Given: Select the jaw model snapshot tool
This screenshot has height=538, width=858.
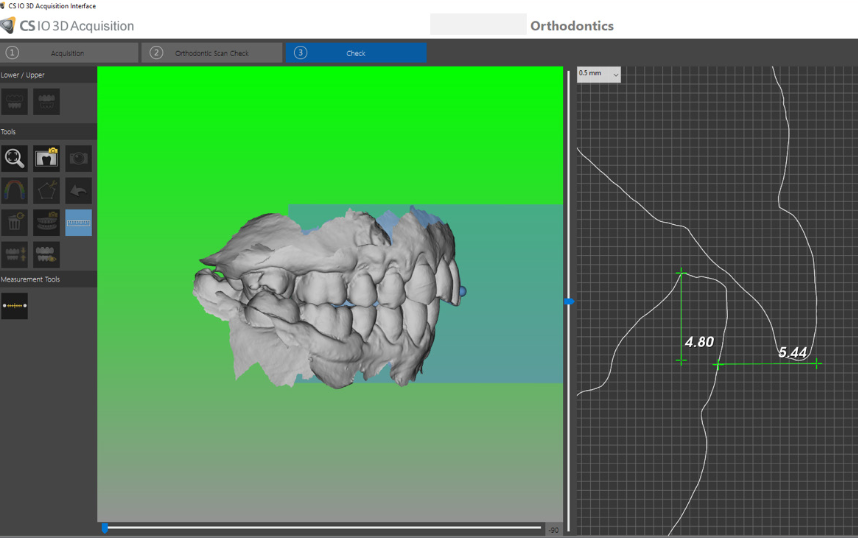Looking at the screenshot, I should [x=46, y=222].
